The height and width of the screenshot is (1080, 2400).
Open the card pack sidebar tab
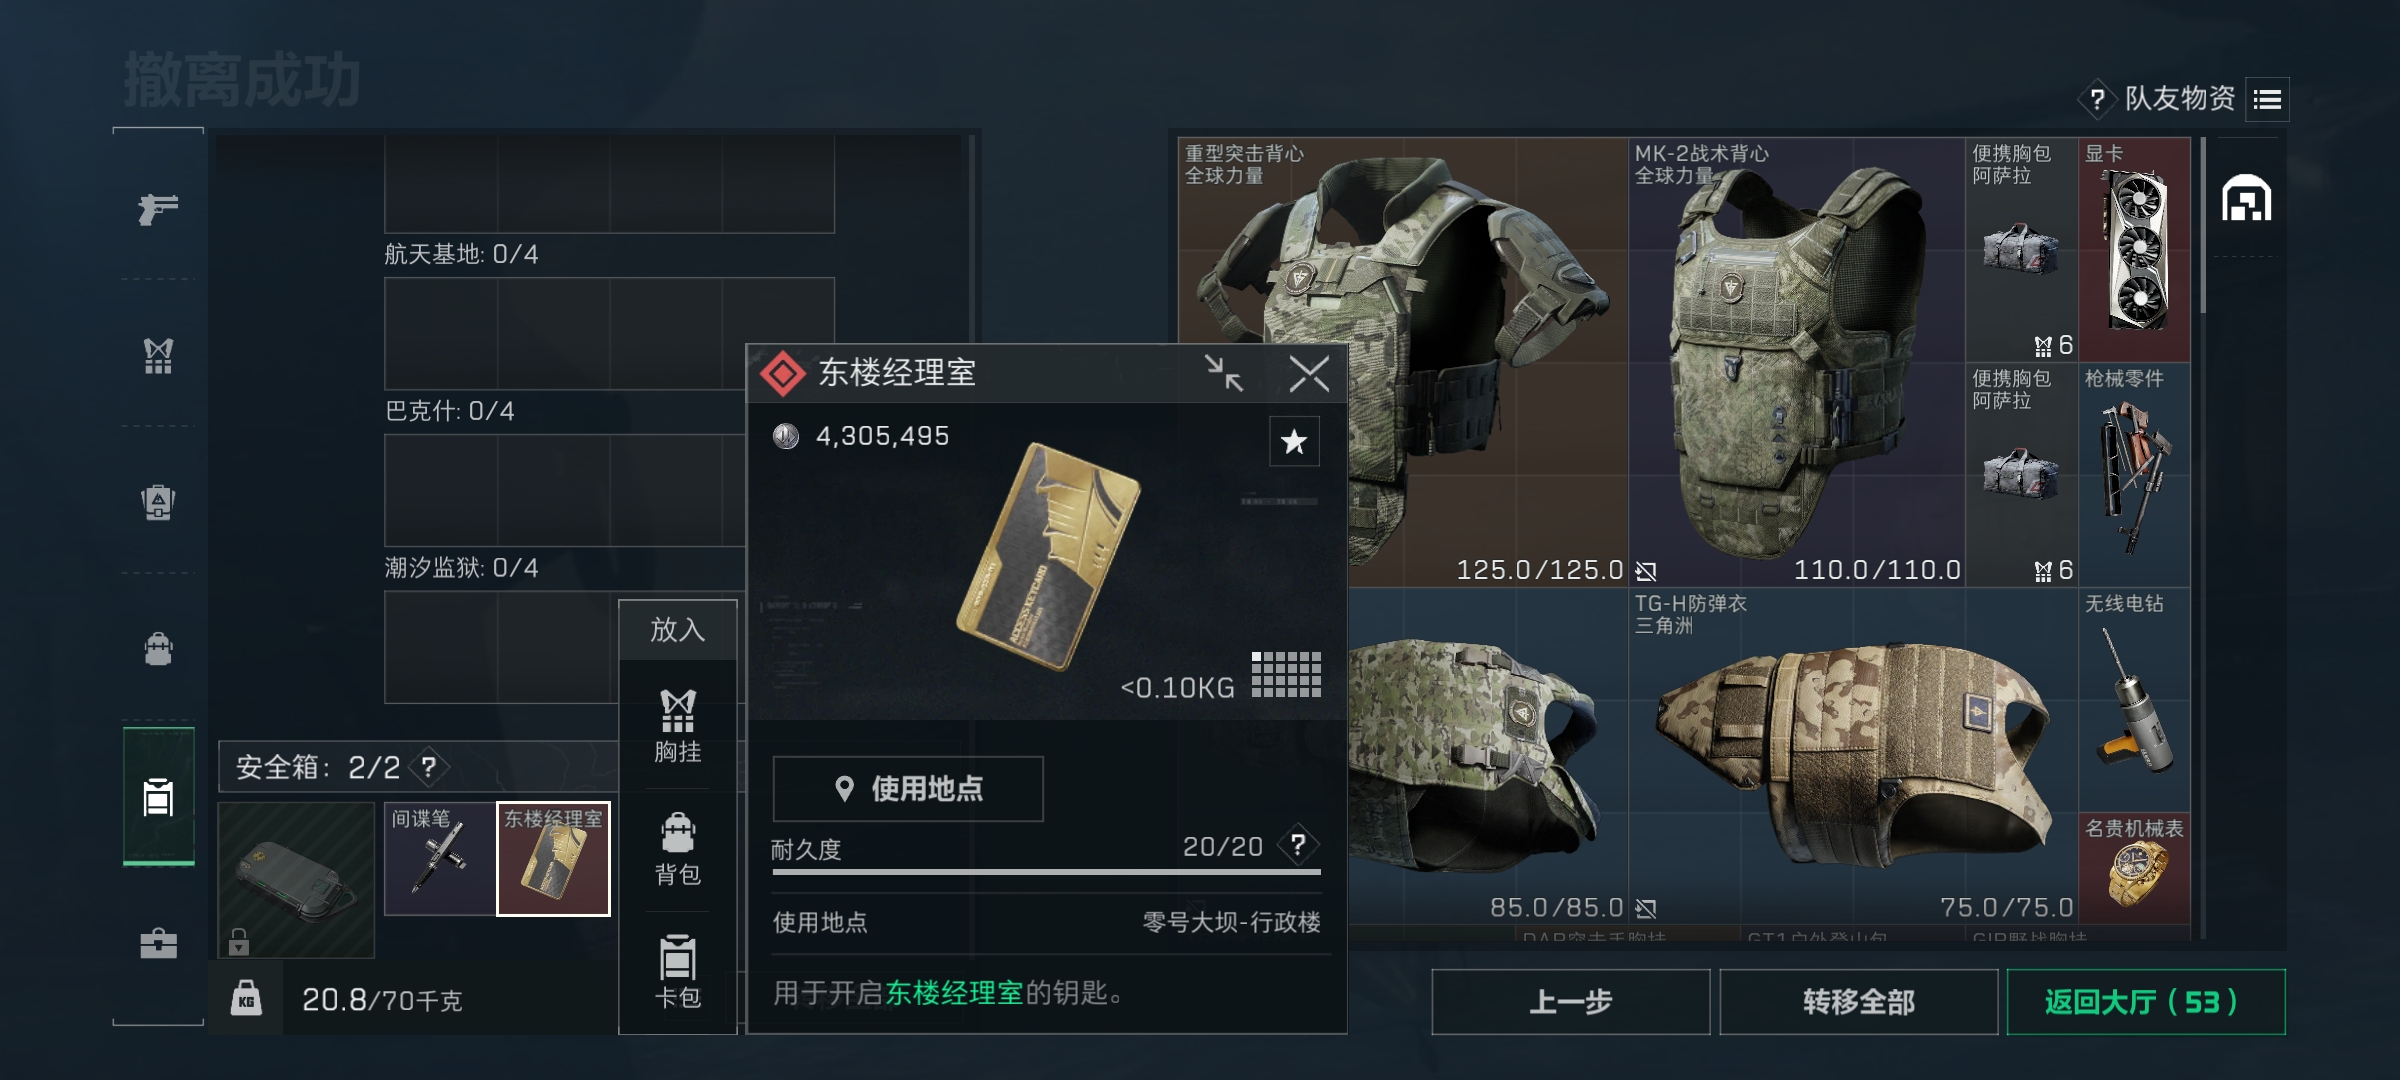tap(158, 797)
